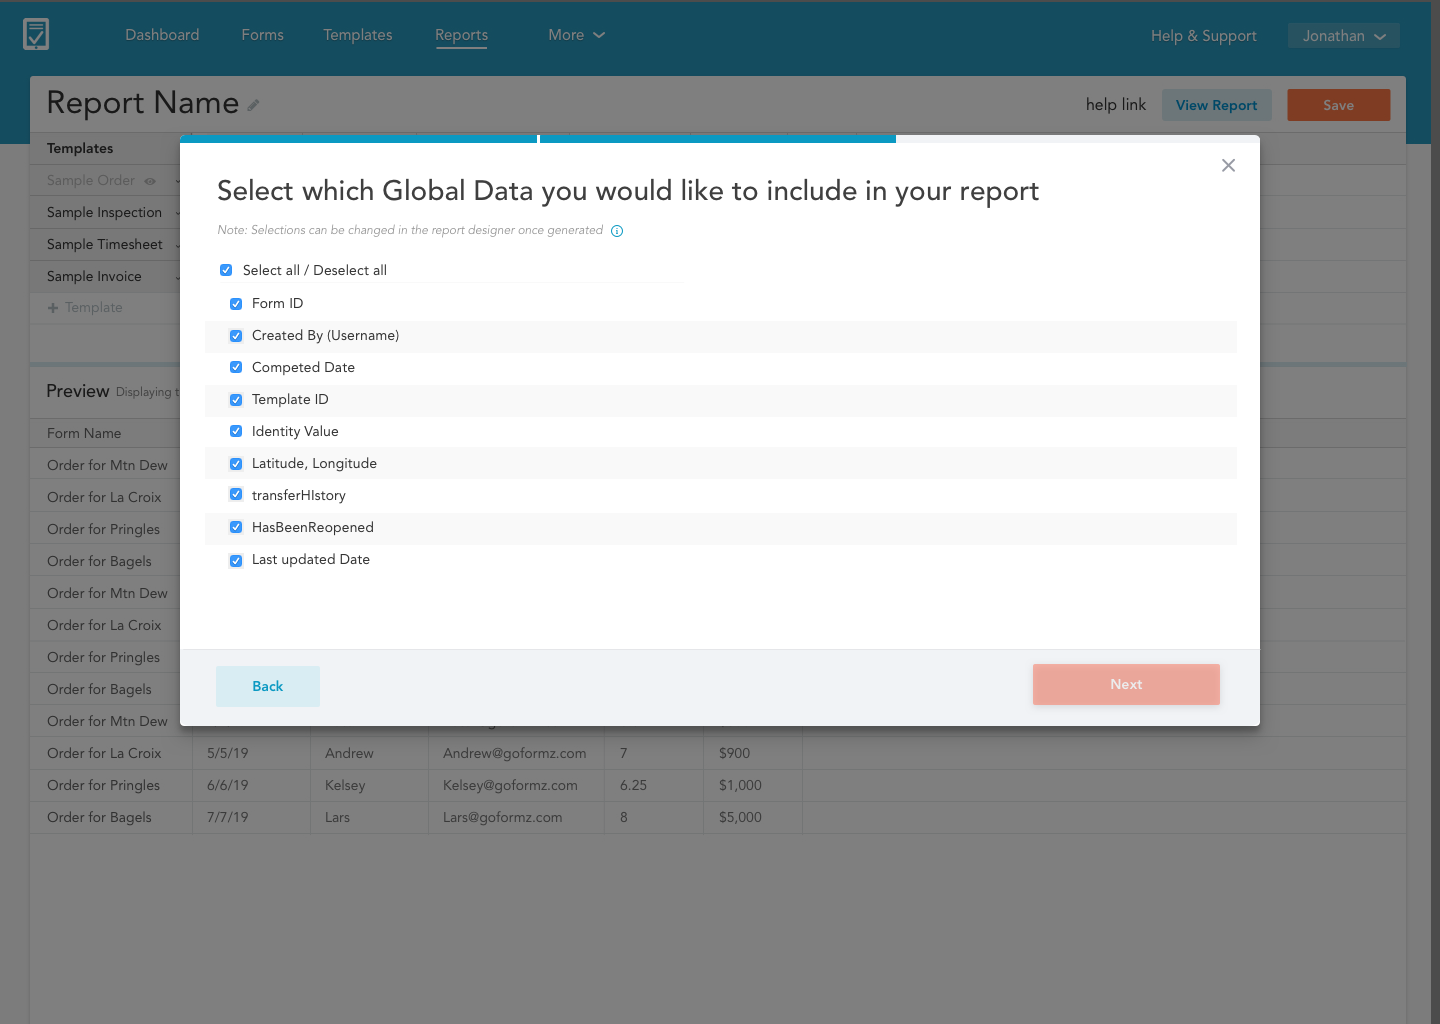1440x1024 pixels.
Task: Expand the Sample Inspection template row
Action: tap(176, 213)
